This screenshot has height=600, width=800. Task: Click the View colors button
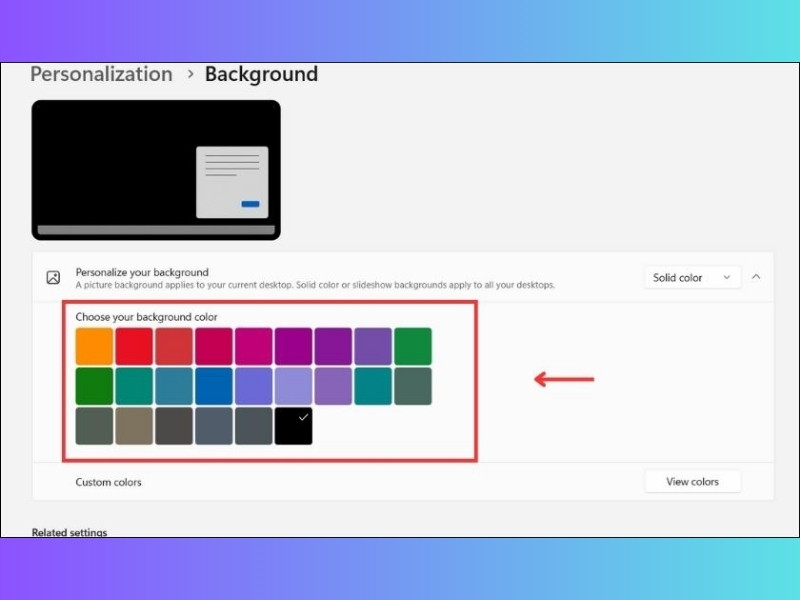(x=692, y=482)
